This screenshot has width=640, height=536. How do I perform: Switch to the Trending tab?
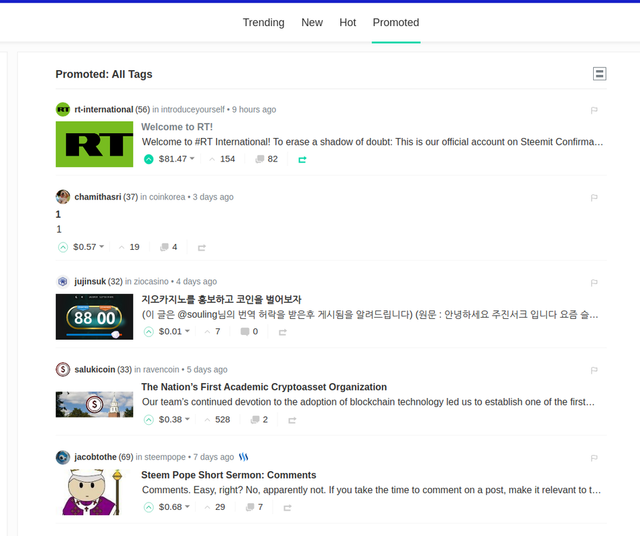coord(264,22)
